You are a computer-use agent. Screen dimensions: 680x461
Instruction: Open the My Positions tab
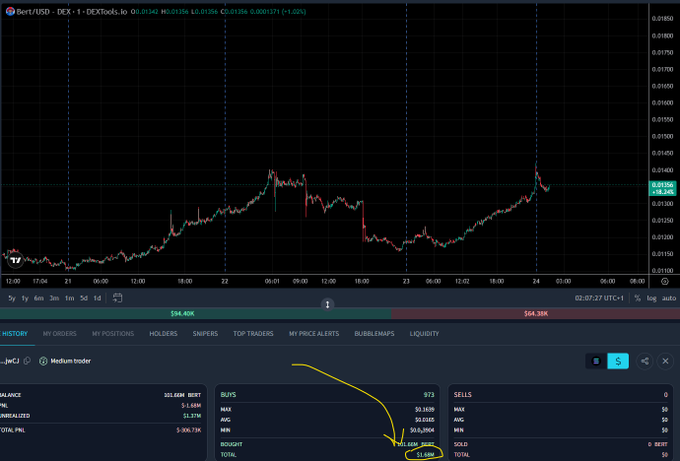coord(113,333)
